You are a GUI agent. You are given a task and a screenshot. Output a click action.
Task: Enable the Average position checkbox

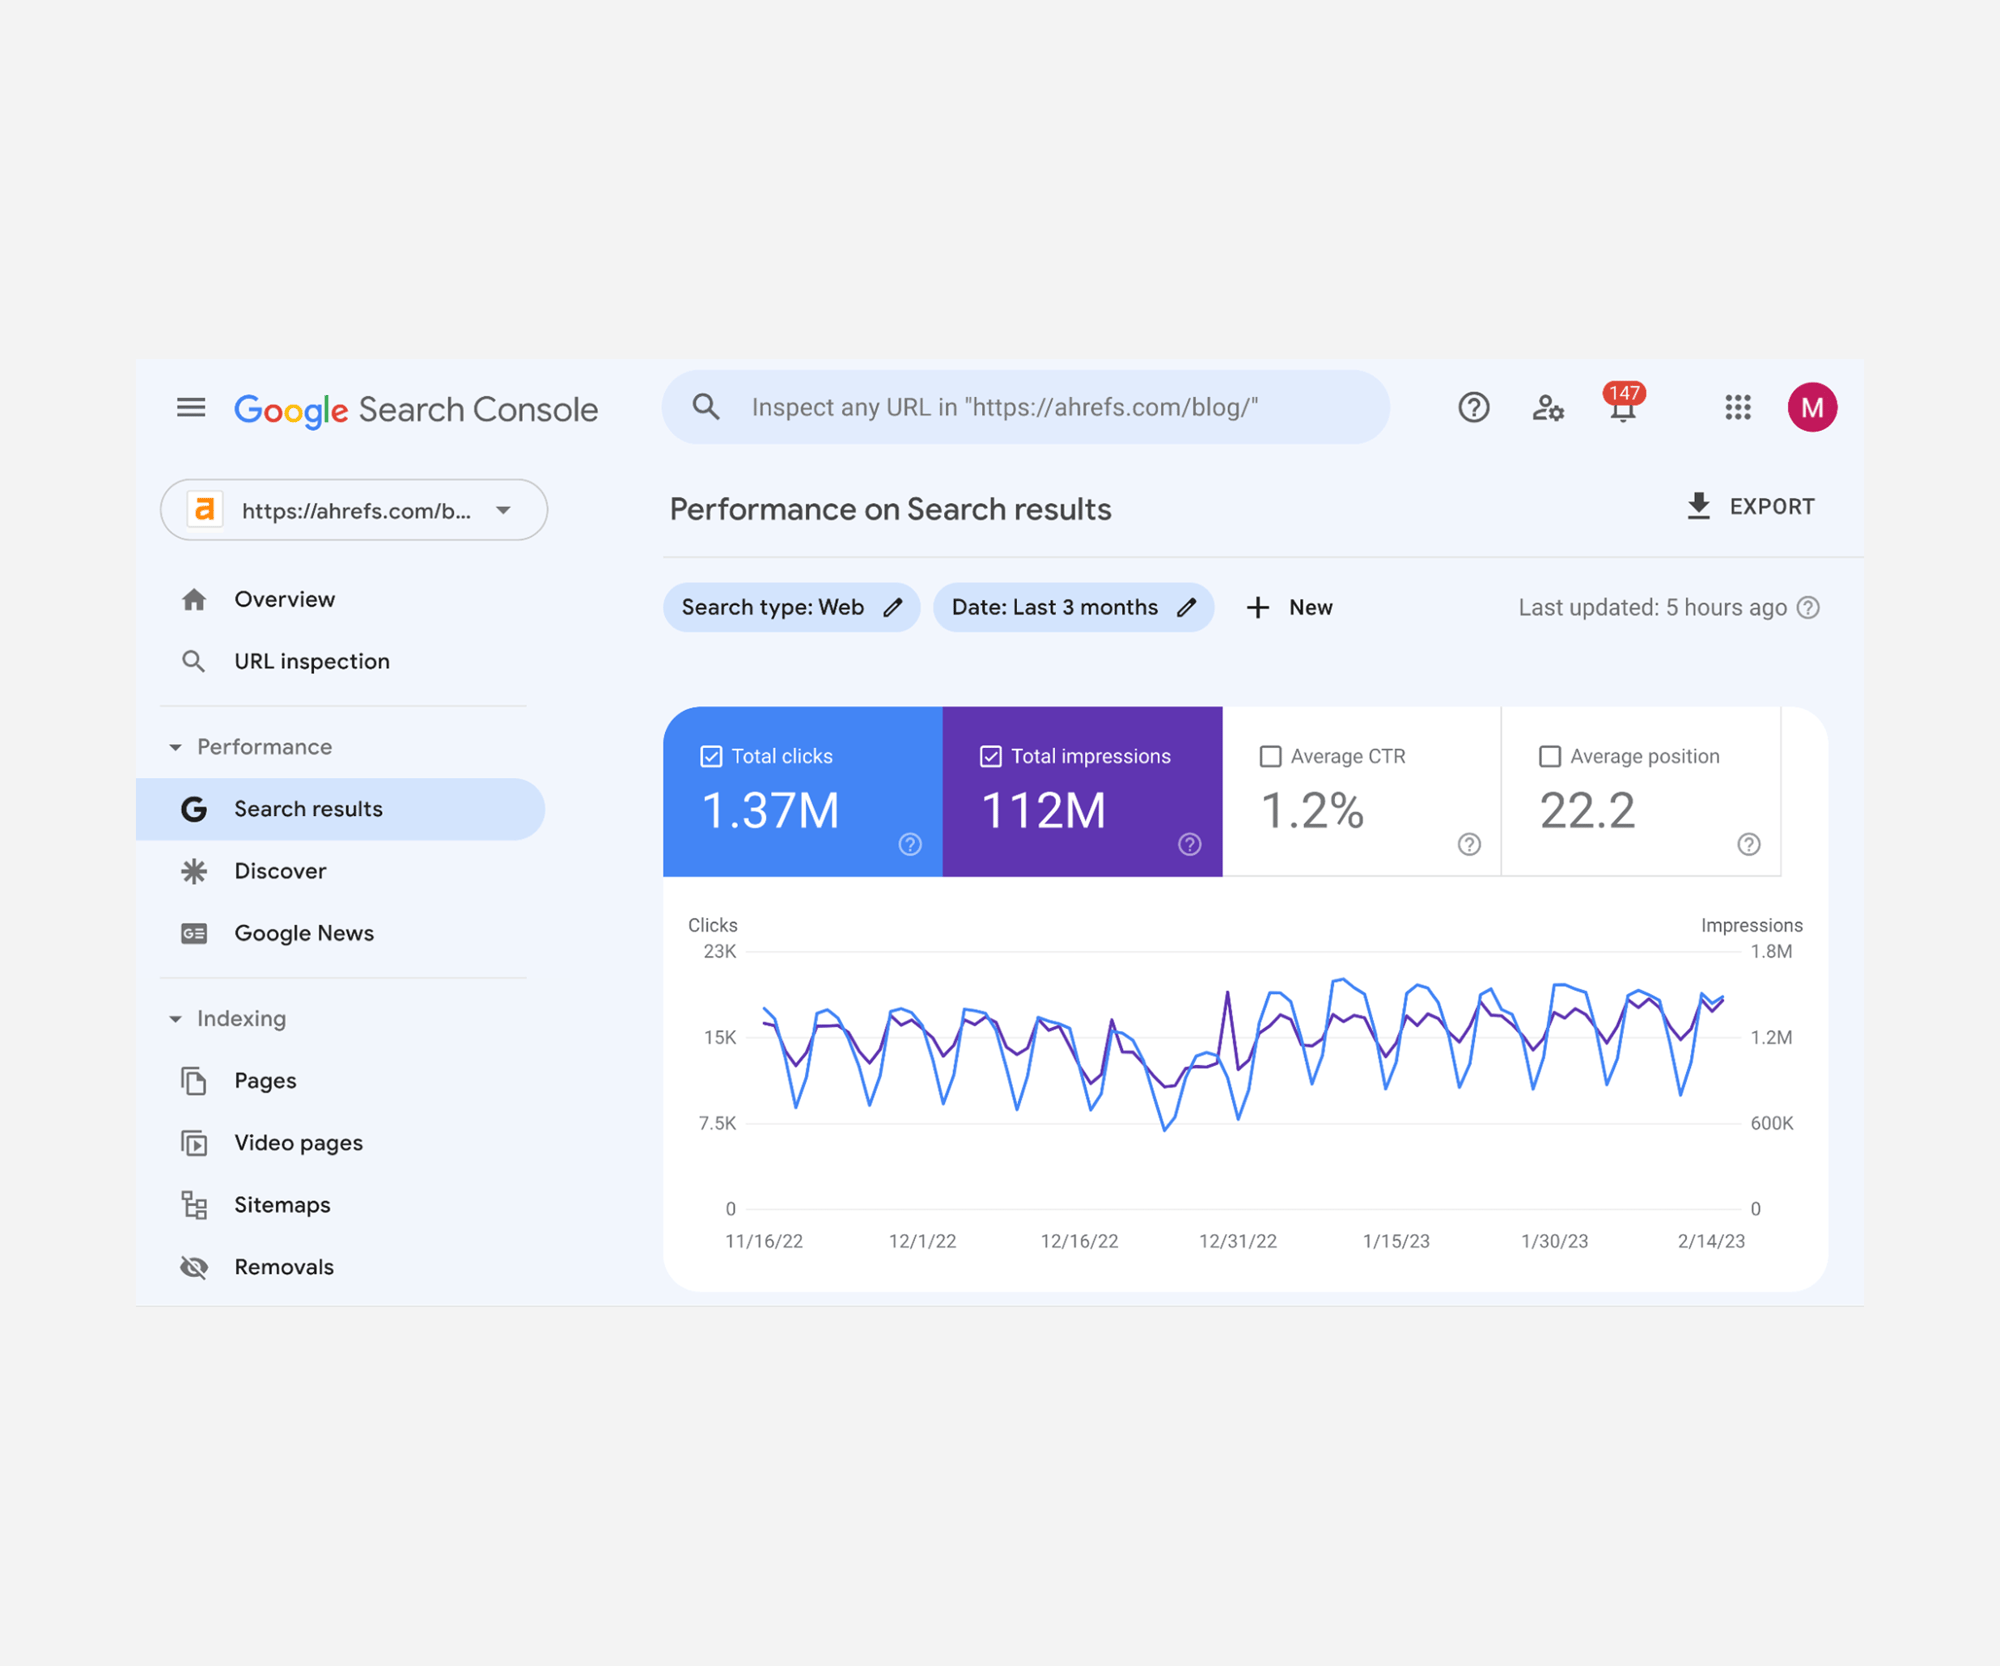[x=1549, y=757]
